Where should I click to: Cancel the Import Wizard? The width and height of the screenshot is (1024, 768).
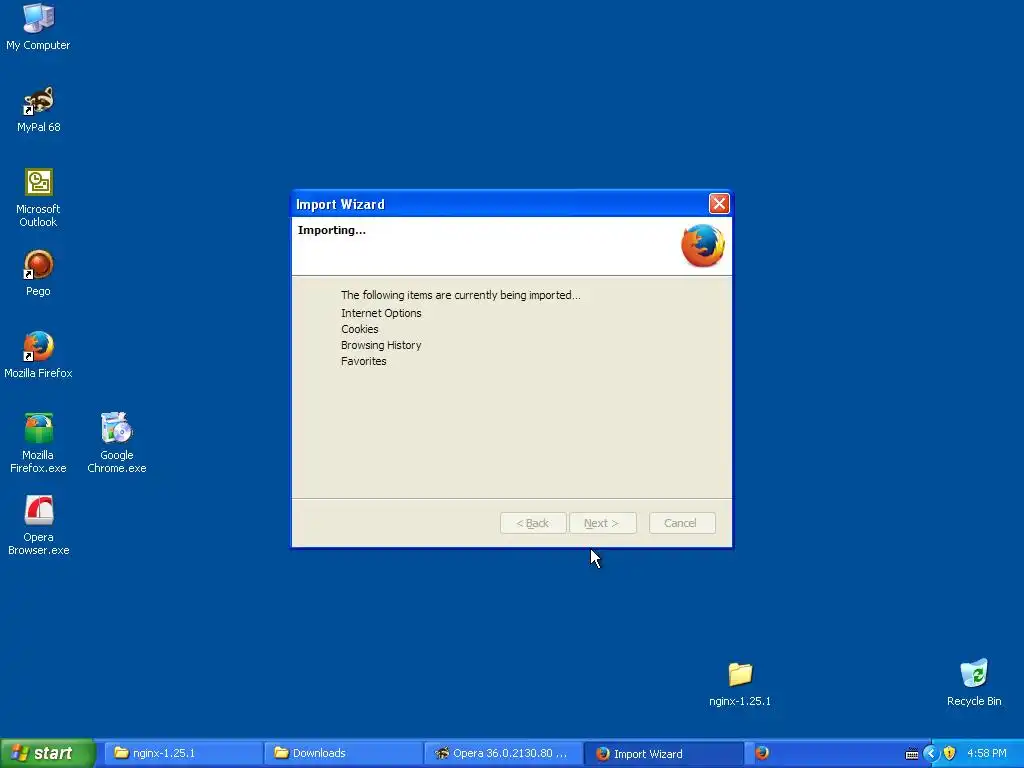682,523
